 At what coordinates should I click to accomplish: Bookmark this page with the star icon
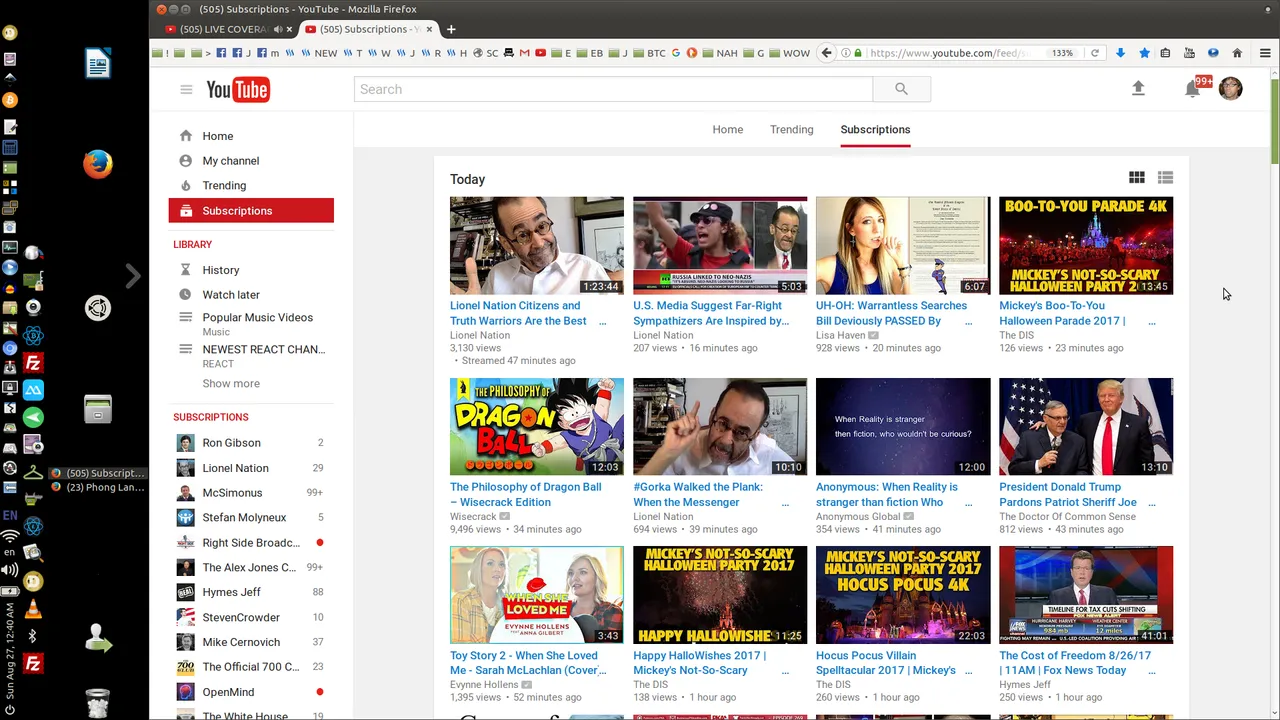[1144, 53]
